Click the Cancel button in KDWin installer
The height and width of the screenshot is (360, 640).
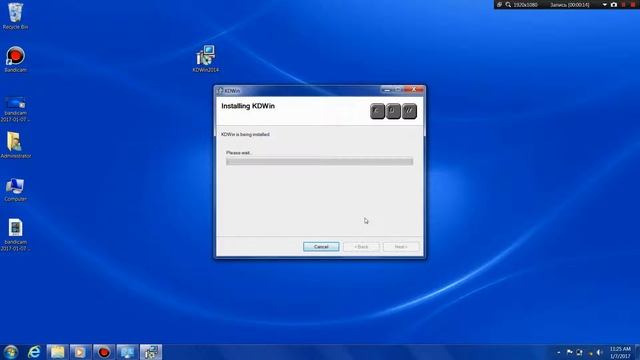[x=321, y=247]
